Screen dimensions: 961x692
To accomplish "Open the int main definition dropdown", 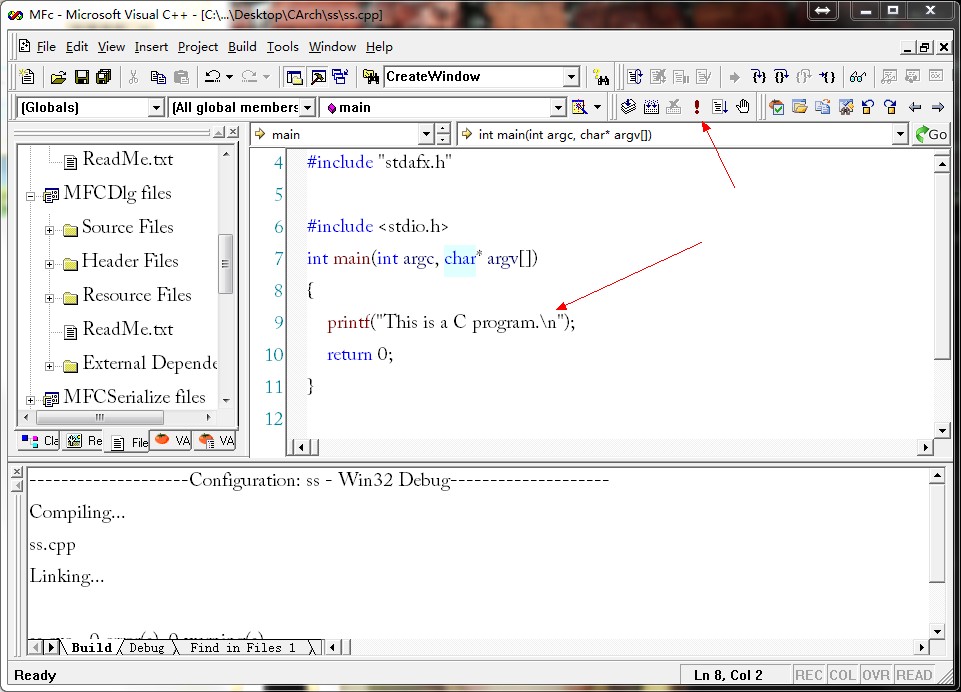I will 900,134.
